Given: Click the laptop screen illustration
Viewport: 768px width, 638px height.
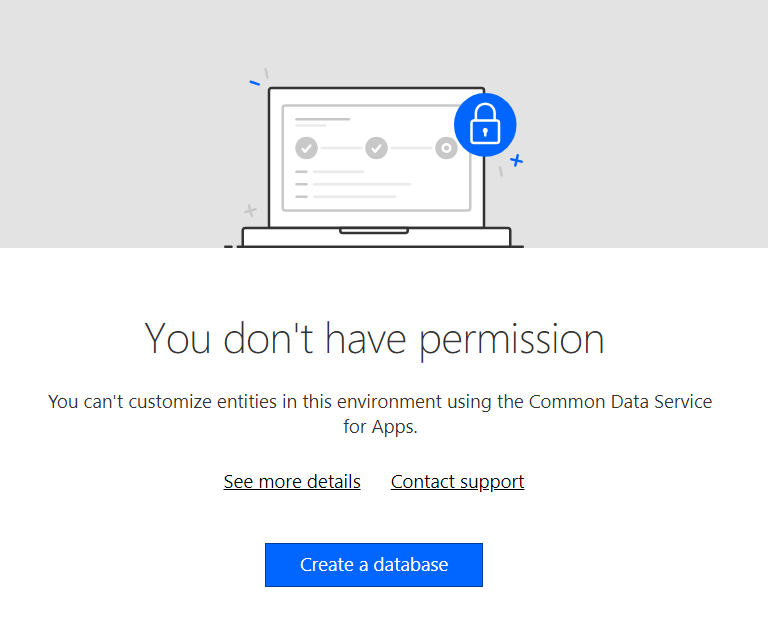Looking at the screenshot, I should (x=376, y=190).
